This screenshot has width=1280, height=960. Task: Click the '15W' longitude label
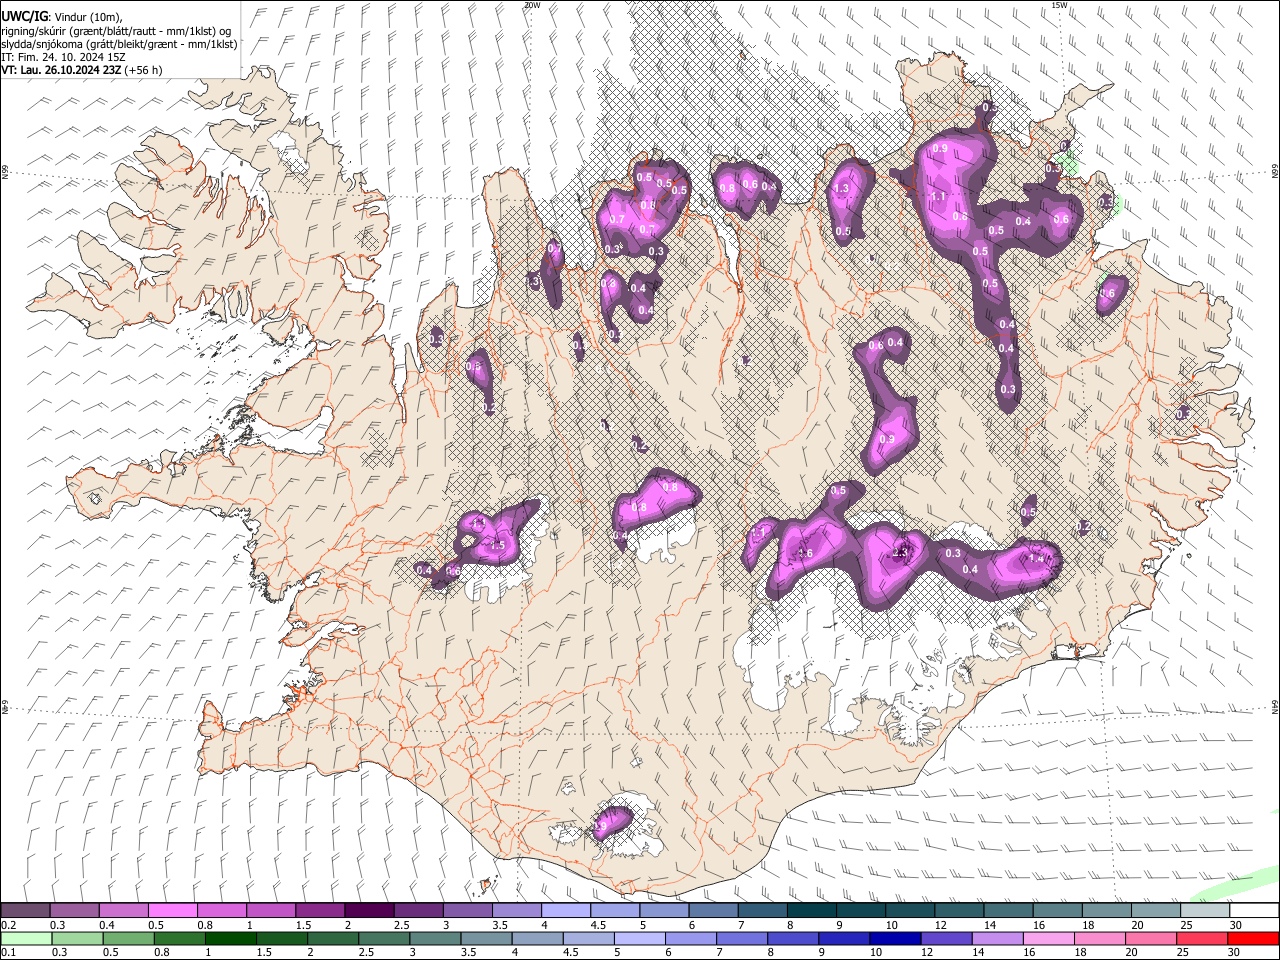coord(1059,5)
